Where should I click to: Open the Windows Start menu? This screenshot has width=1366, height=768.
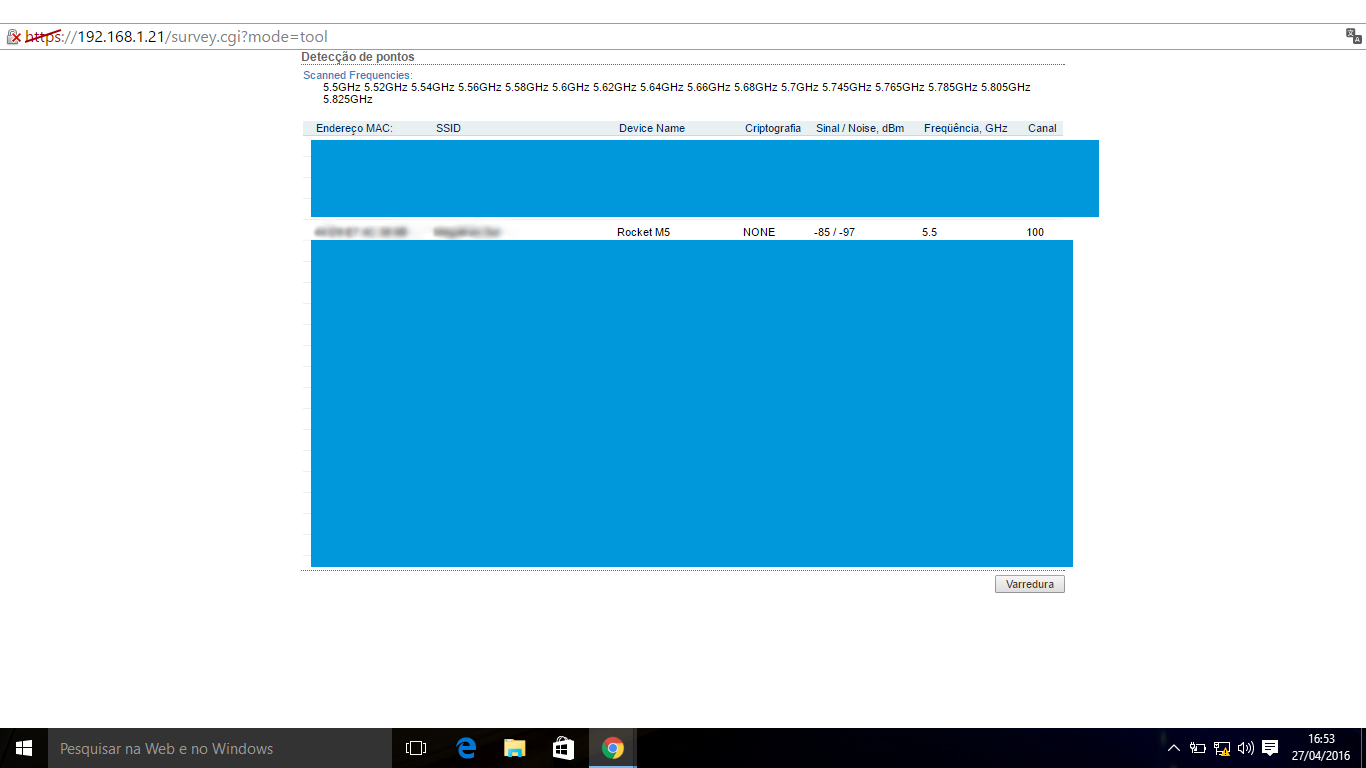[24, 748]
